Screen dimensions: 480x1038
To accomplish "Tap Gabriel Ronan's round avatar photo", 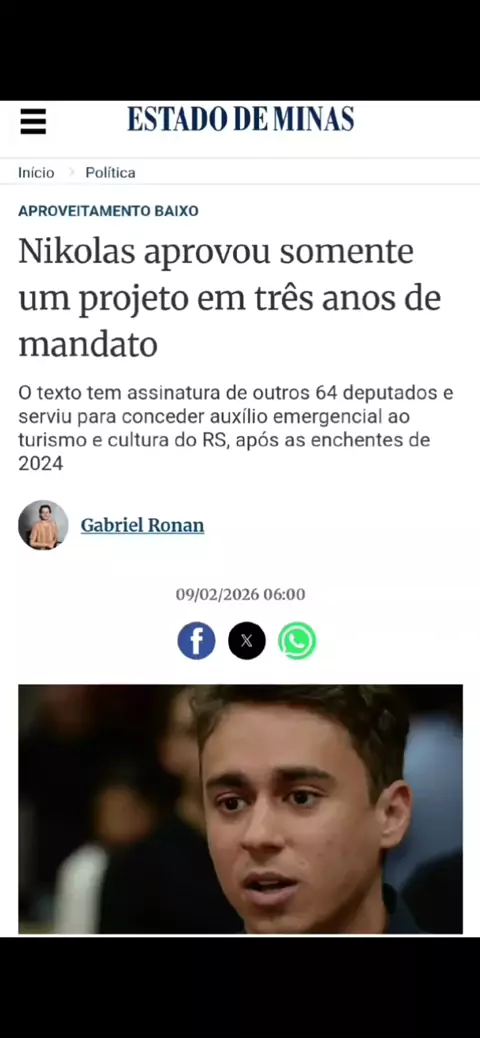I will pos(43,525).
